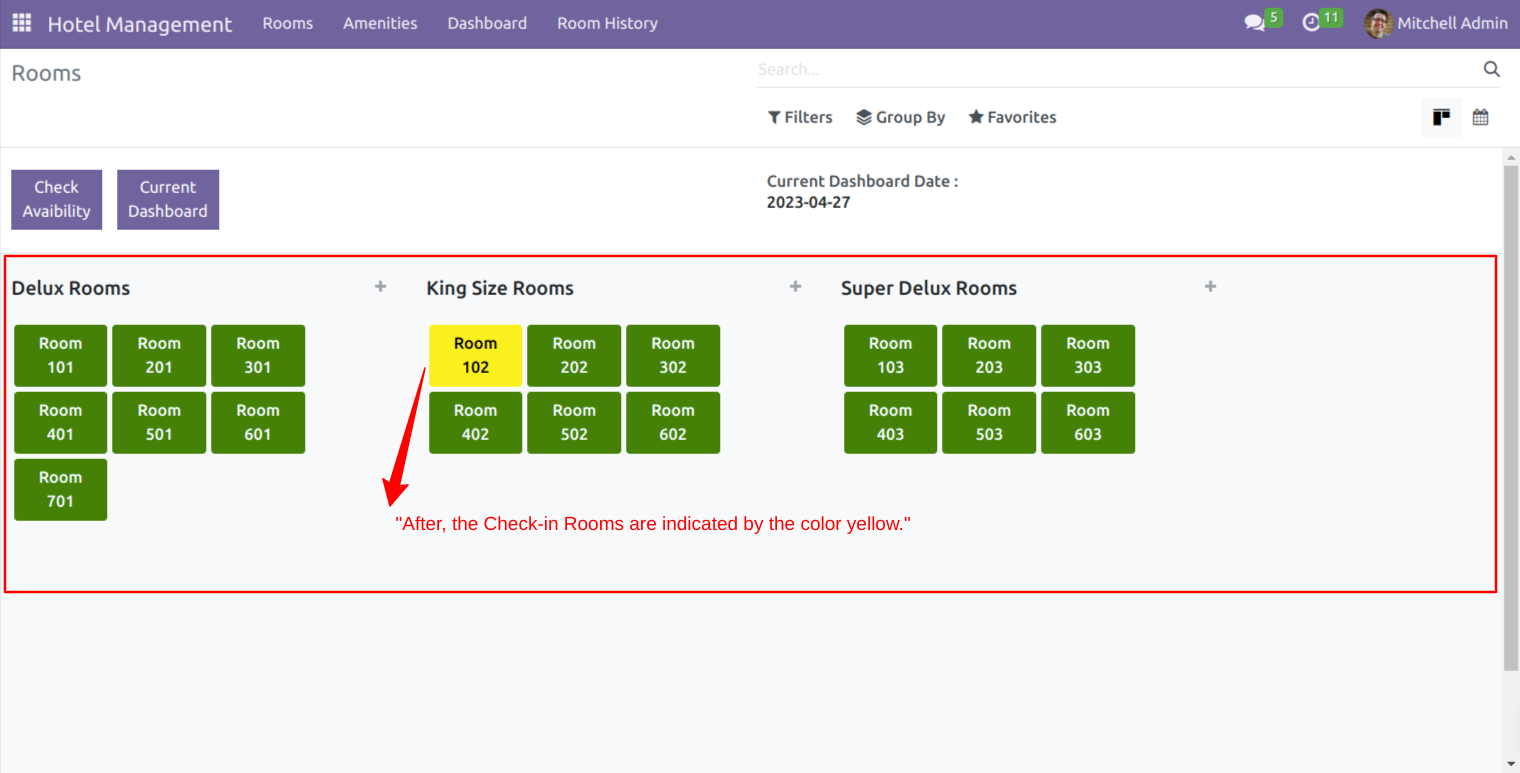This screenshot has width=1520, height=773.
Task: Add a room in Delux Rooms column
Action: 380,287
